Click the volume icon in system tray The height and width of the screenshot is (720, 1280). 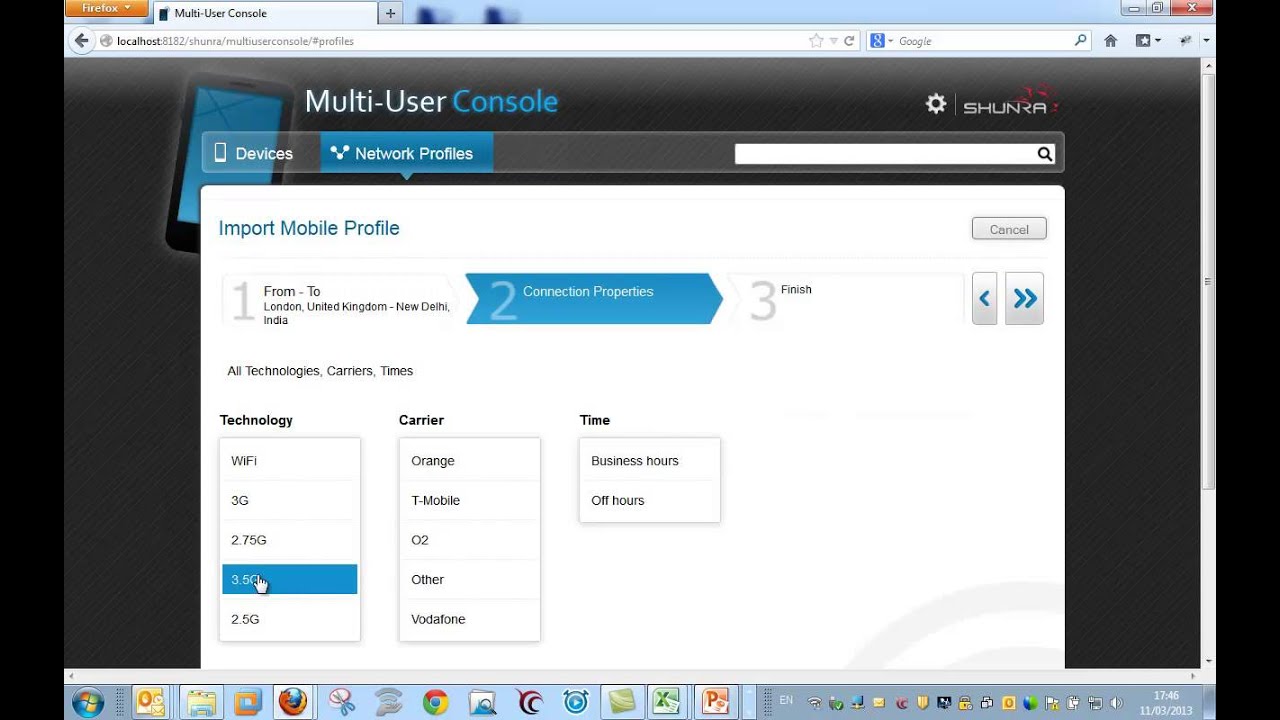pyautogui.click(x=1116, y=703)
